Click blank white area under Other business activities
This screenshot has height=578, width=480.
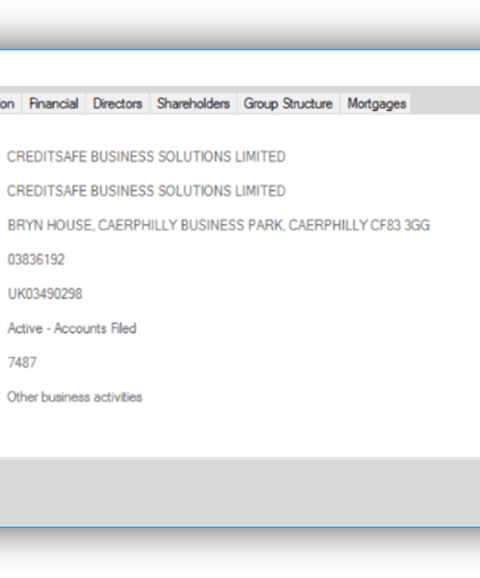(x=240, y=431)
